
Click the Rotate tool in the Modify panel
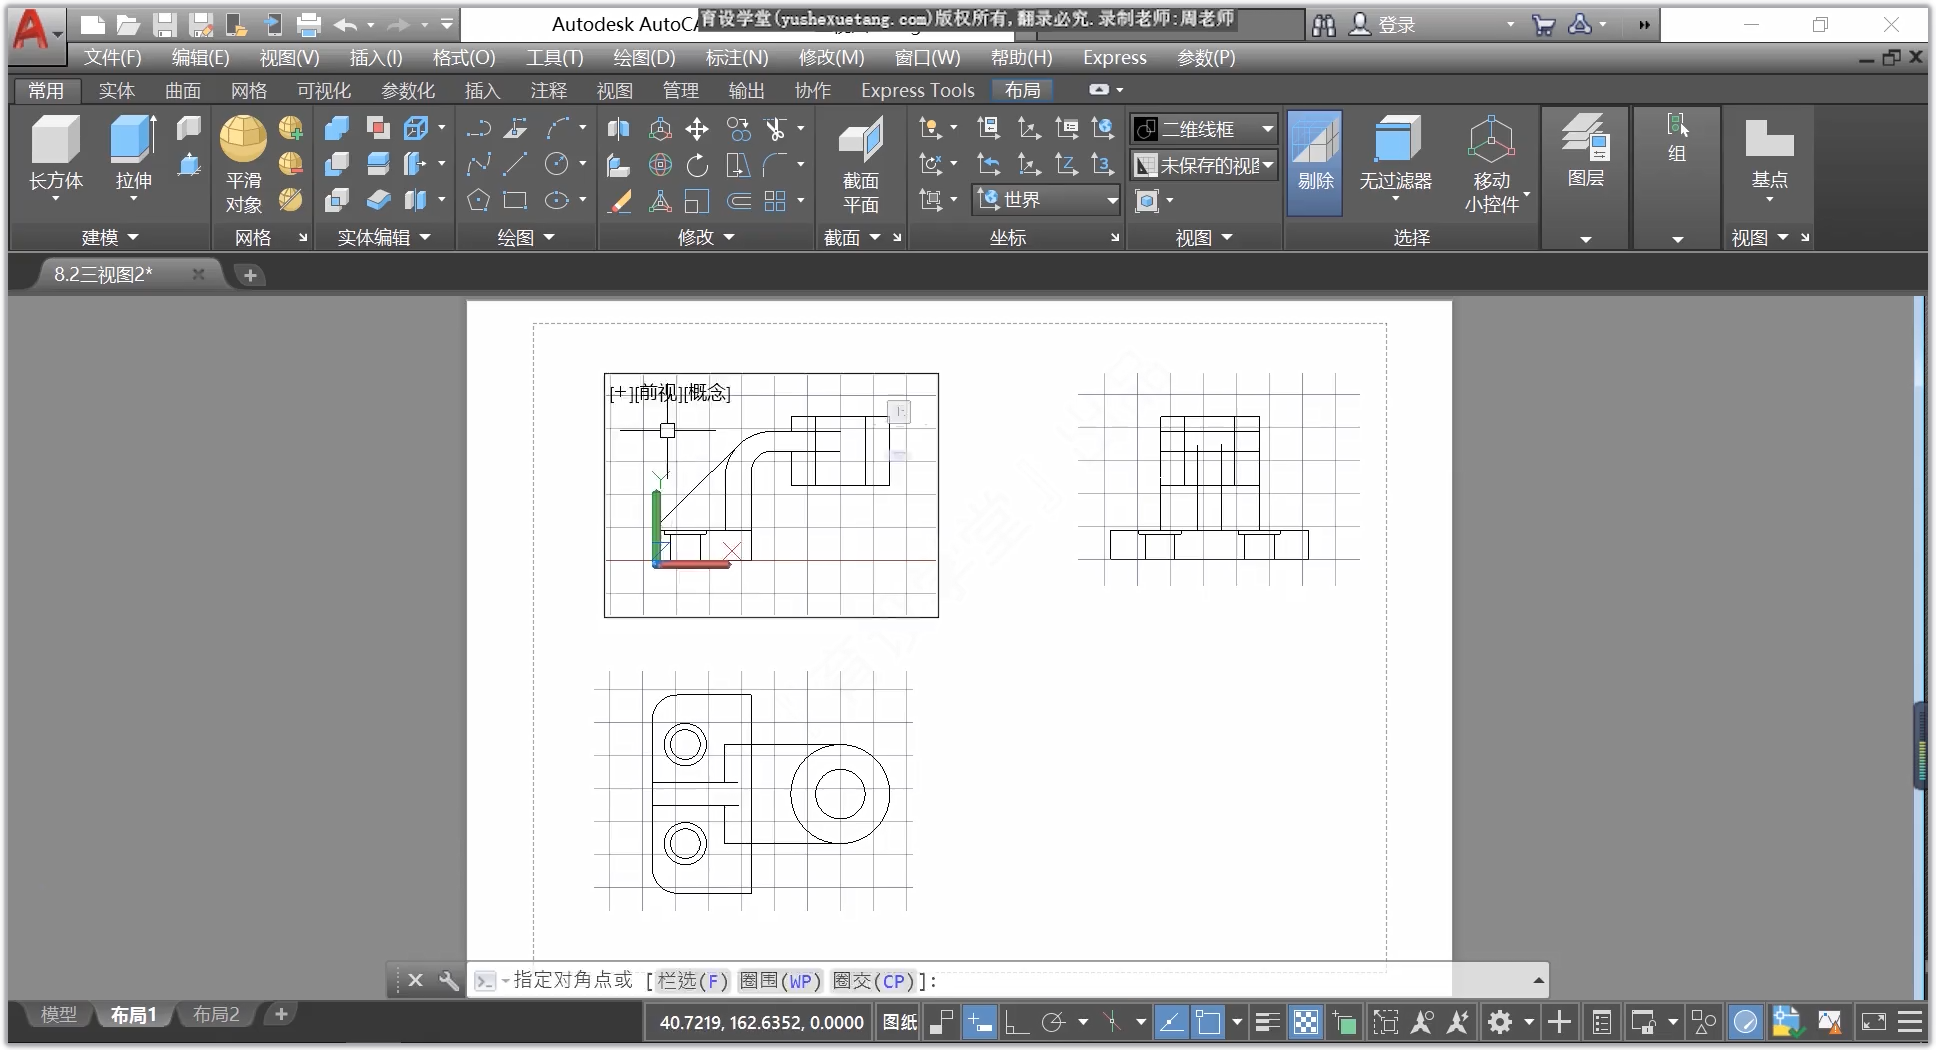(697, 164)
